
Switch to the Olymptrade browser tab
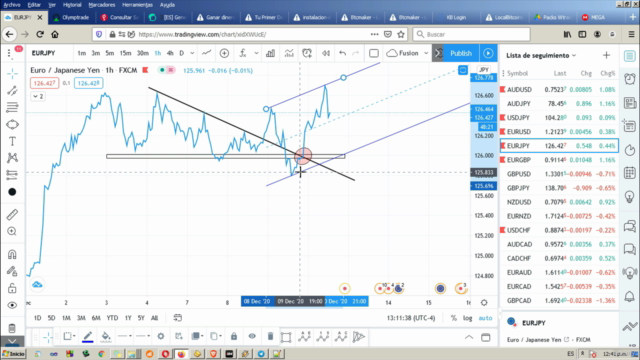tap(71, 17)
